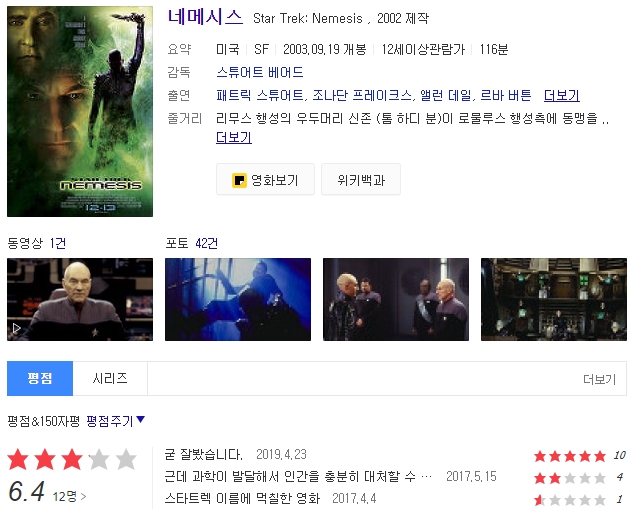
Task: Open the 위키백과 button
Action: click(x=361, y=180)
